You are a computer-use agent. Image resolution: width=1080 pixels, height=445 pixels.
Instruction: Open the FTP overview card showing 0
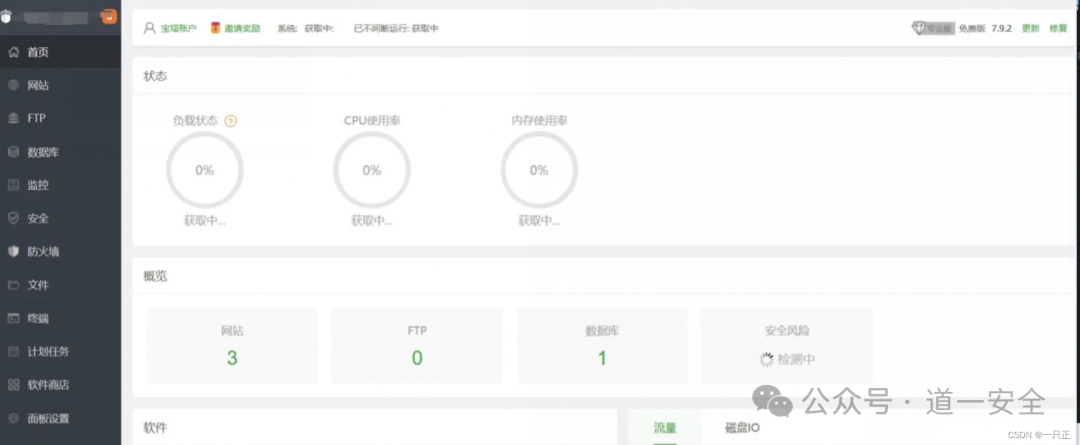click(417, 345)
